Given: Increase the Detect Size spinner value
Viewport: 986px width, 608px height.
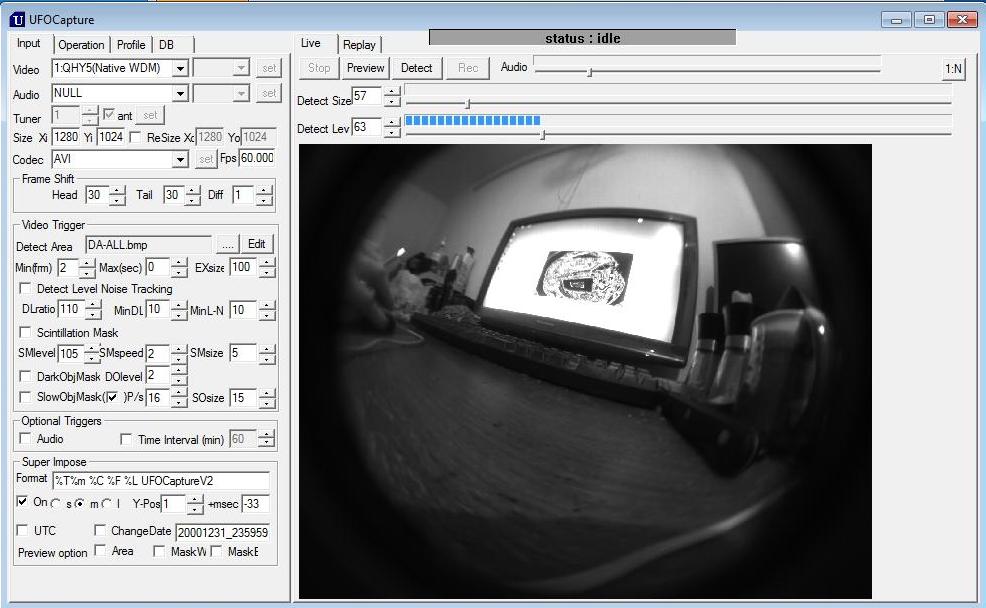Looking at the screenshot, I should click(392, 92).
